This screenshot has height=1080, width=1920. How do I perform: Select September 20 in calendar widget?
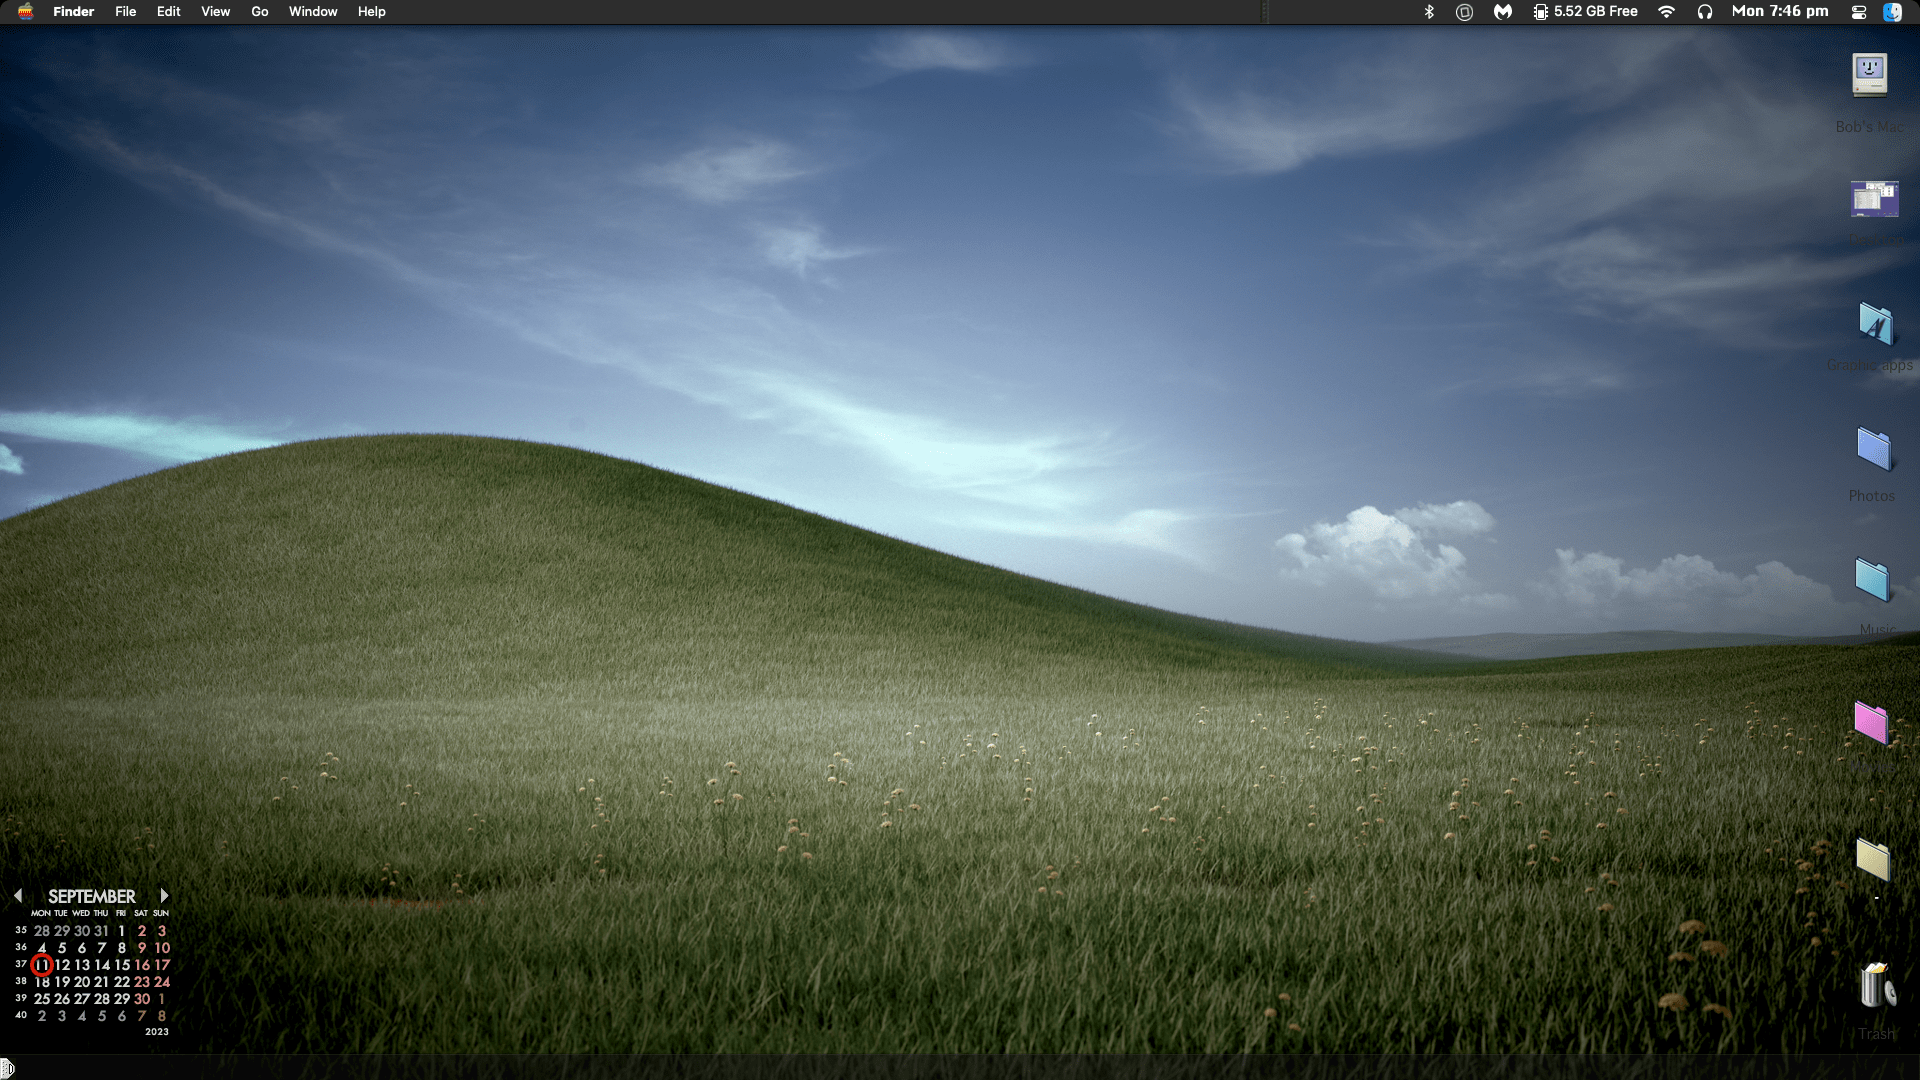click(82, 982)
